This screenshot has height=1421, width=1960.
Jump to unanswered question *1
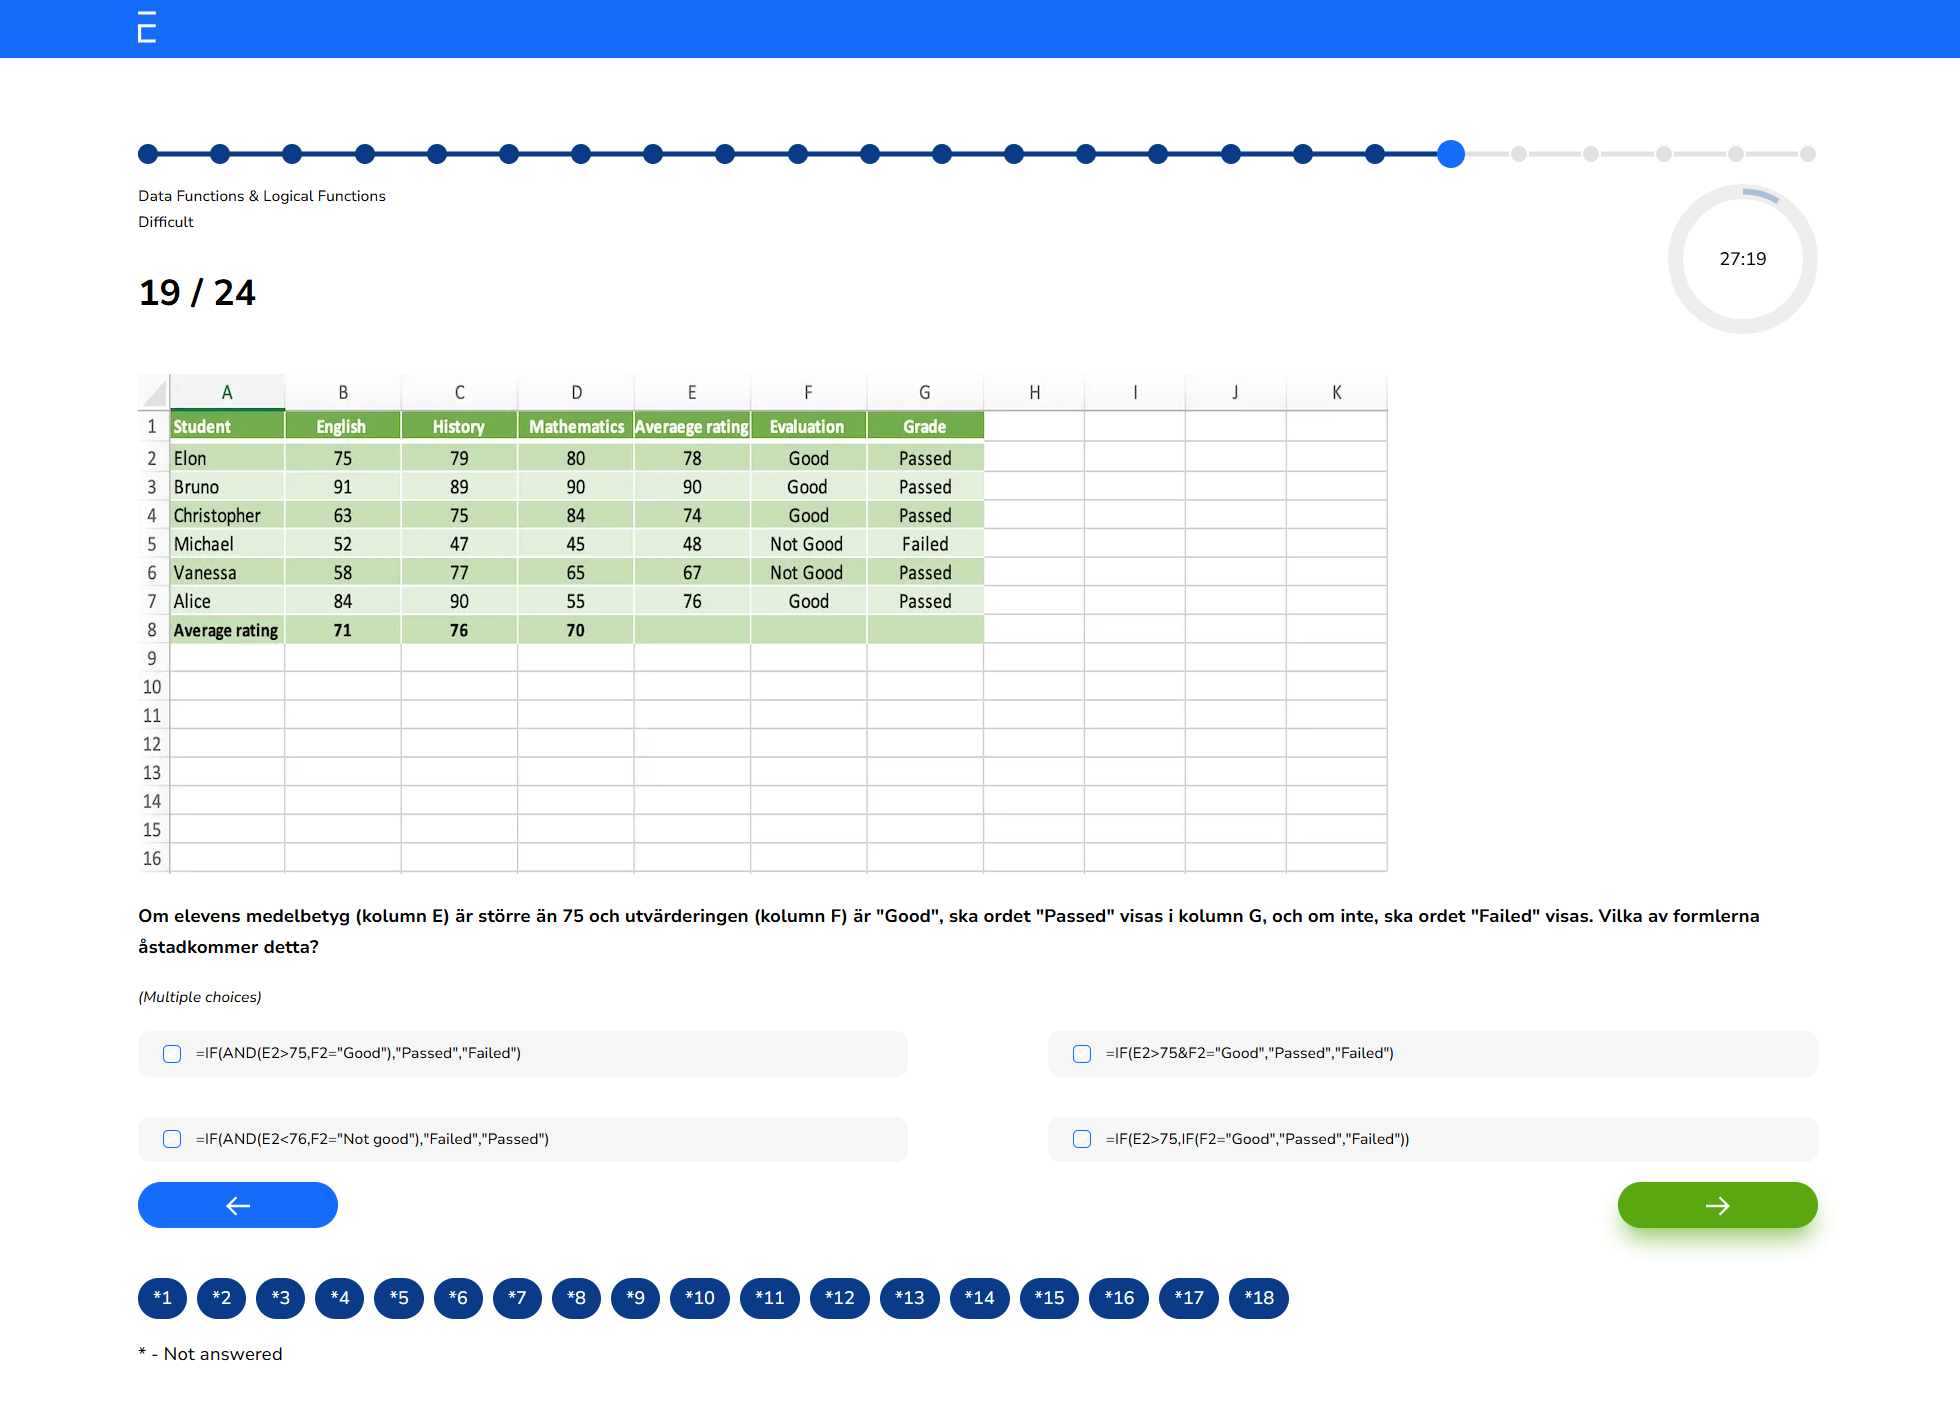pyautogui.click(x=162, y=1298)
